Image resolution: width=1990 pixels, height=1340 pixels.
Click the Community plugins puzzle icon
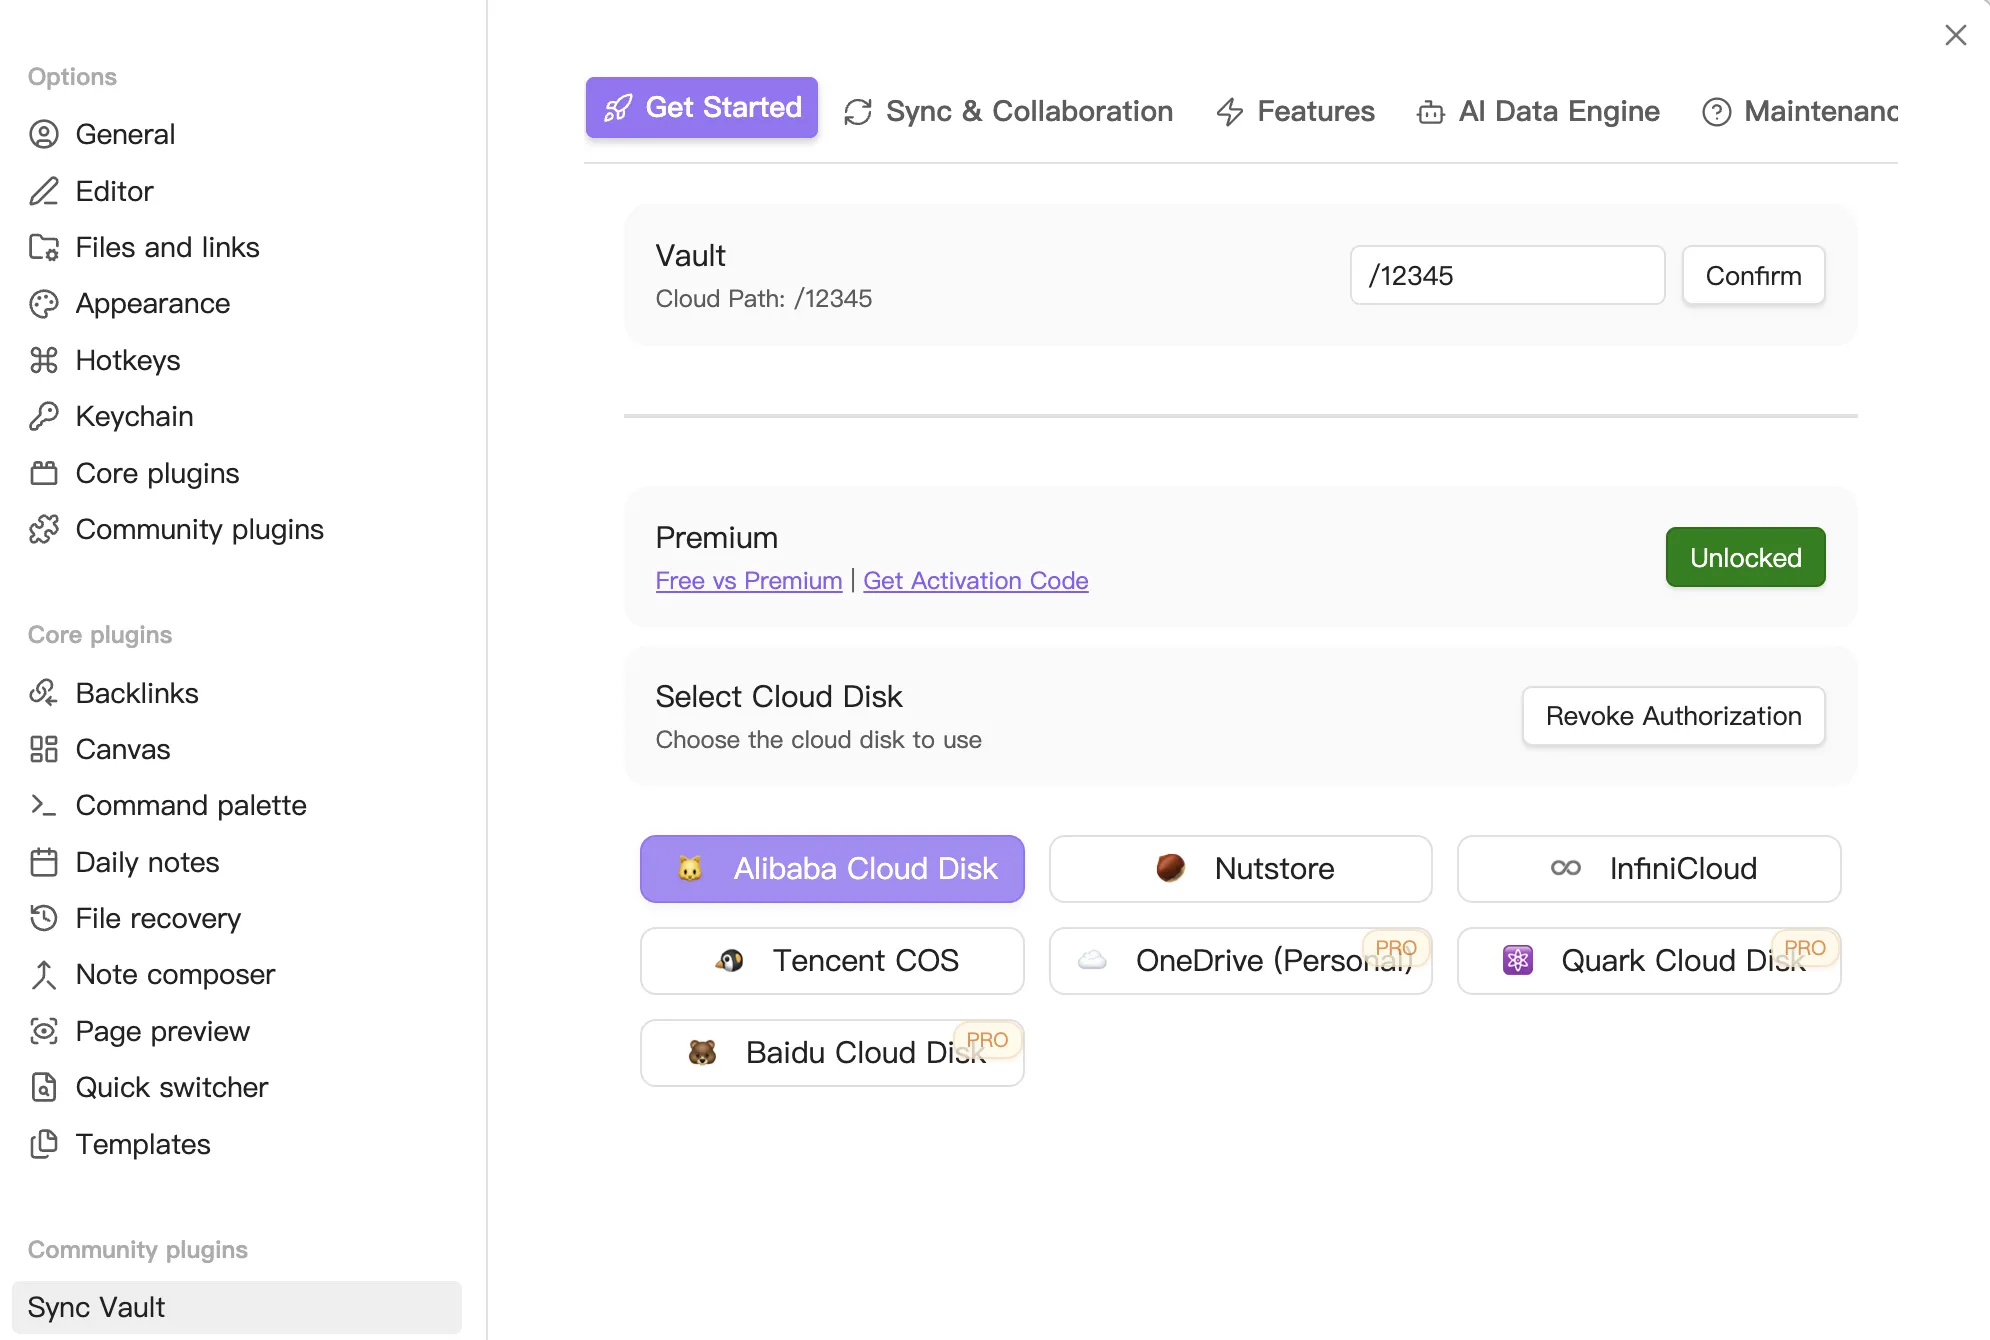tap(44, 529)
